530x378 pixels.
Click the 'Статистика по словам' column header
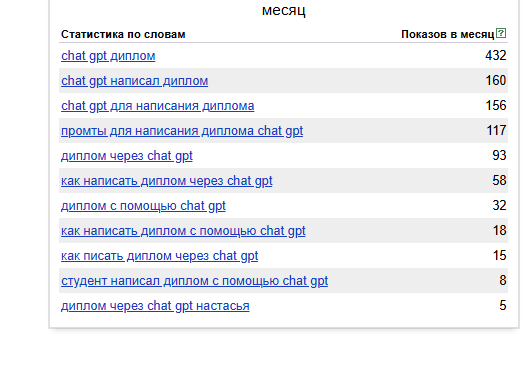click(123, 34)
